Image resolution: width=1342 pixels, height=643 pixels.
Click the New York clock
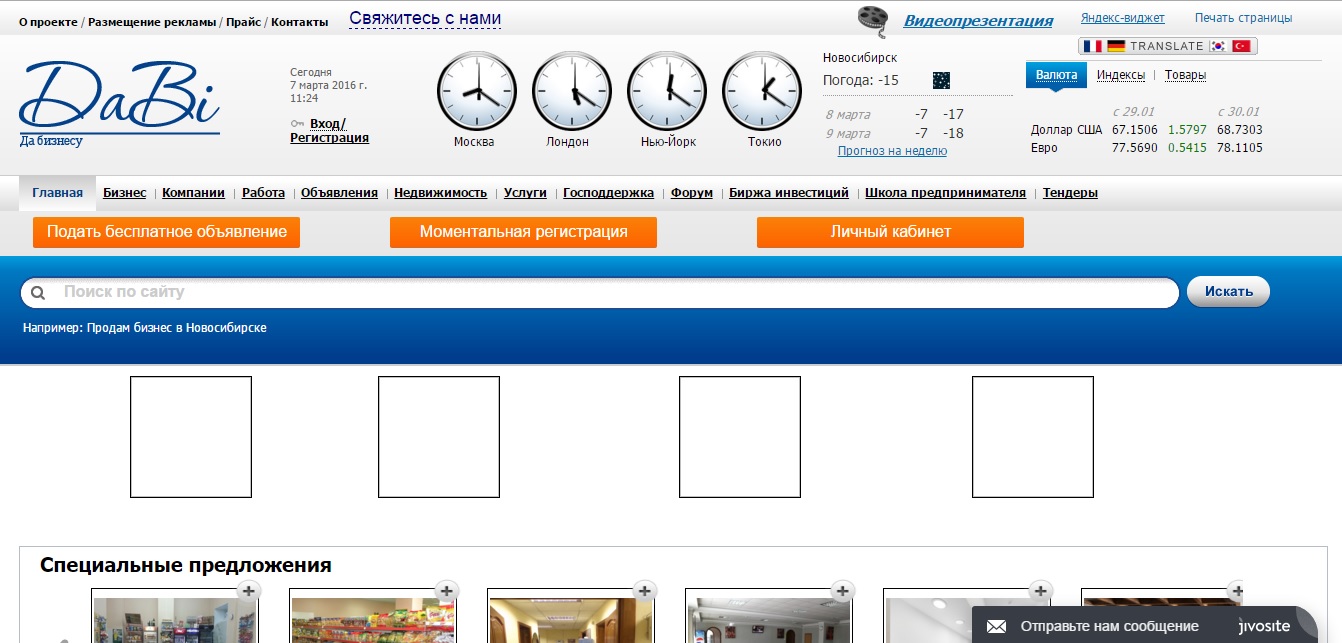pos(667,92)
